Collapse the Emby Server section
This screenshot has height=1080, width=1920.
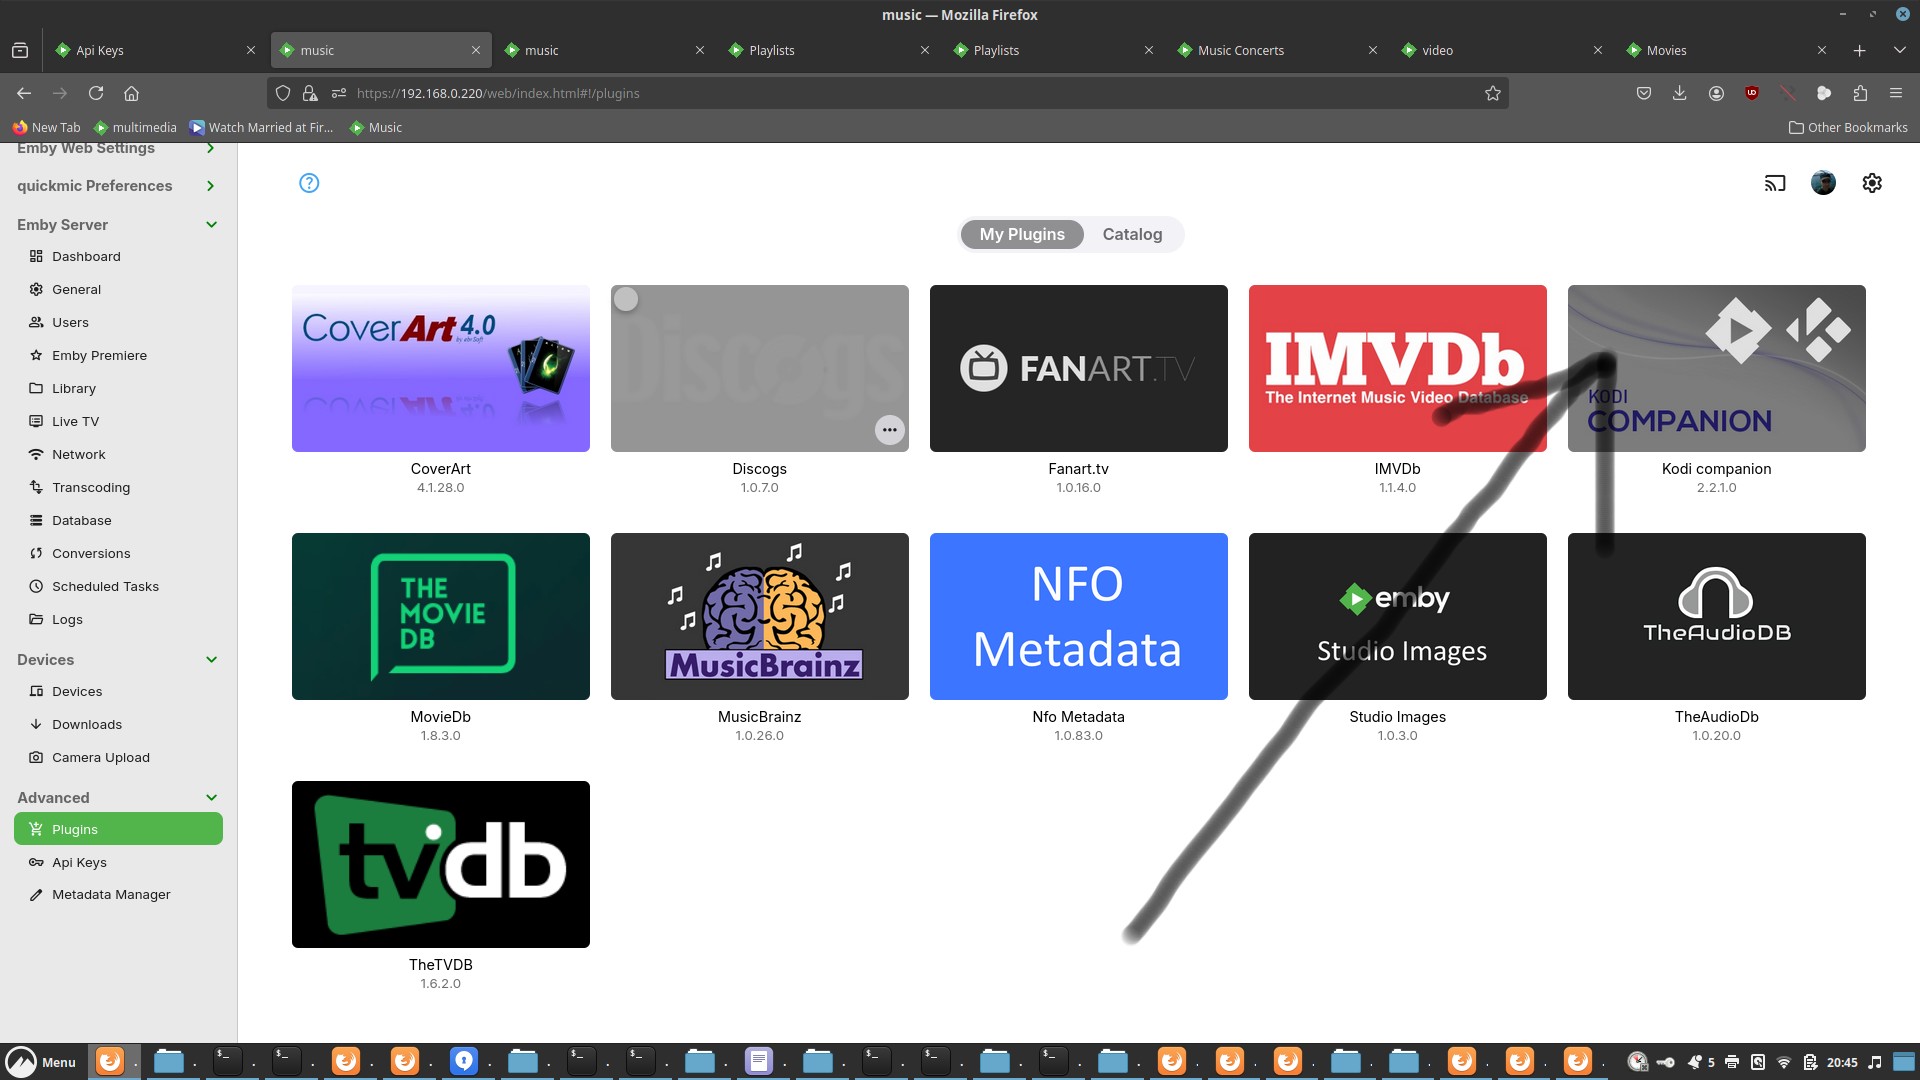(x=211, y=224)
